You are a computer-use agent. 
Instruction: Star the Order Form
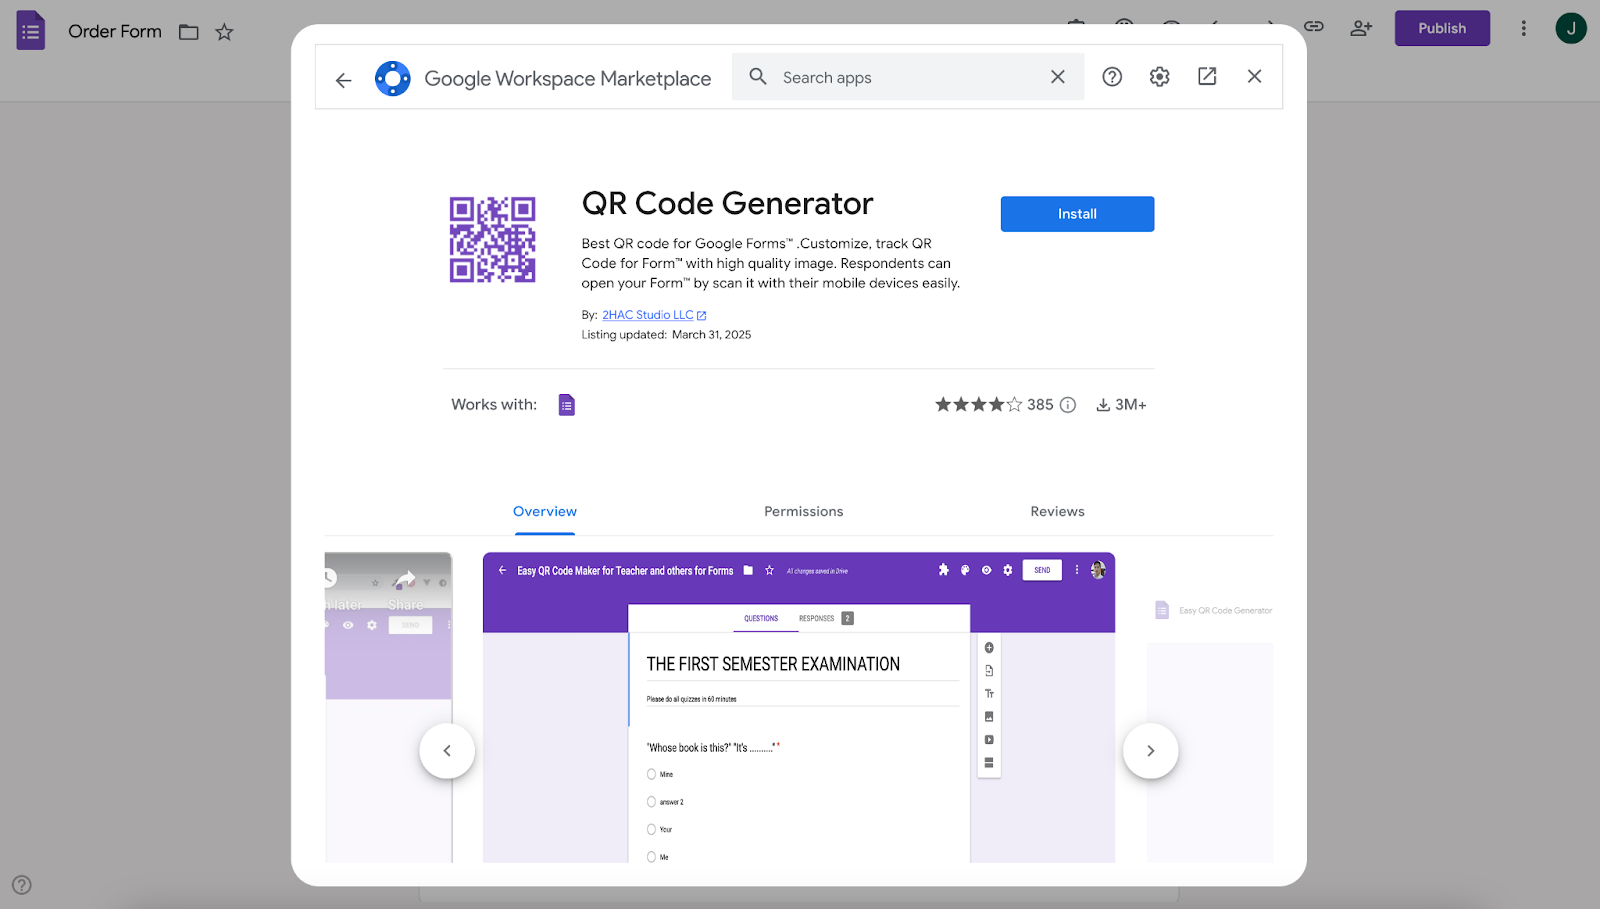(x=224, y=32)
